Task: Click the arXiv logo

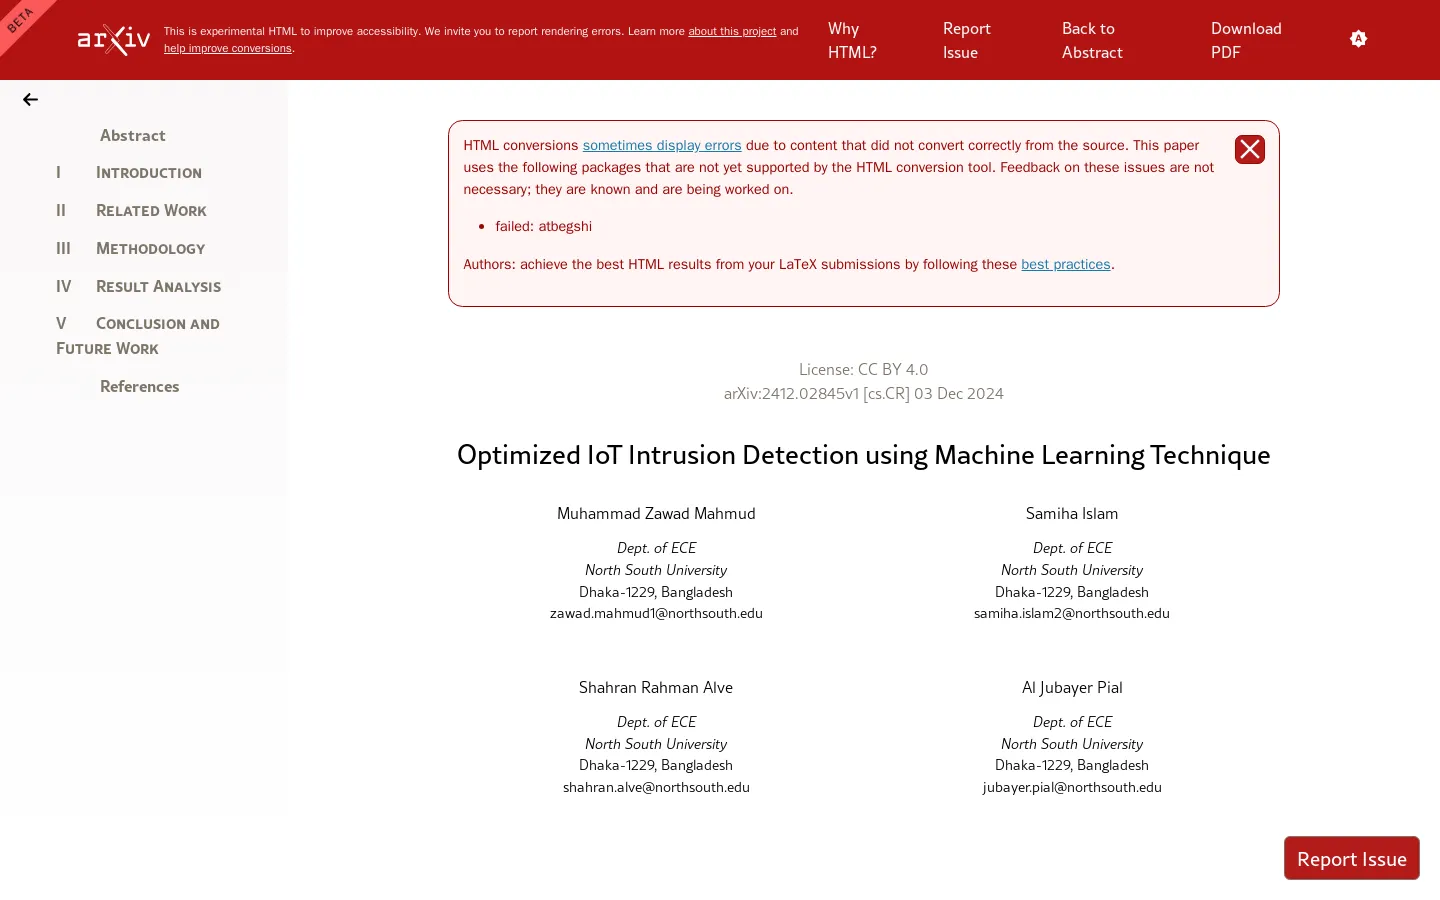Action: pos(114,40)
